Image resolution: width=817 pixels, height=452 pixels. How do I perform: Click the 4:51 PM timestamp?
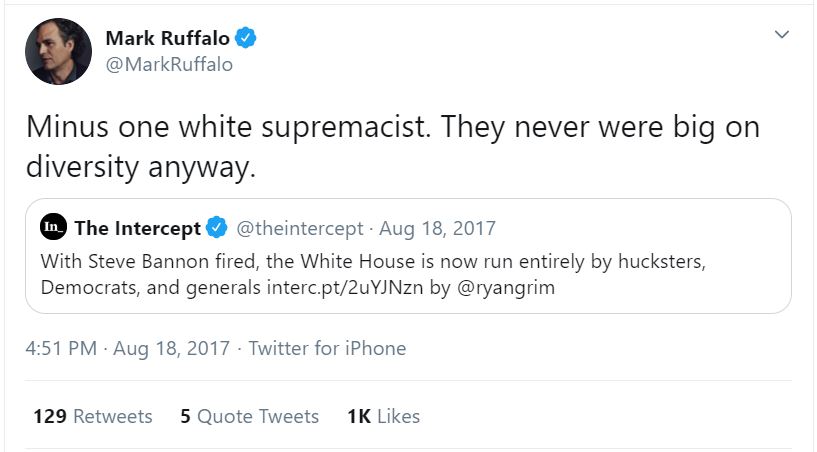tap(61, 349)
